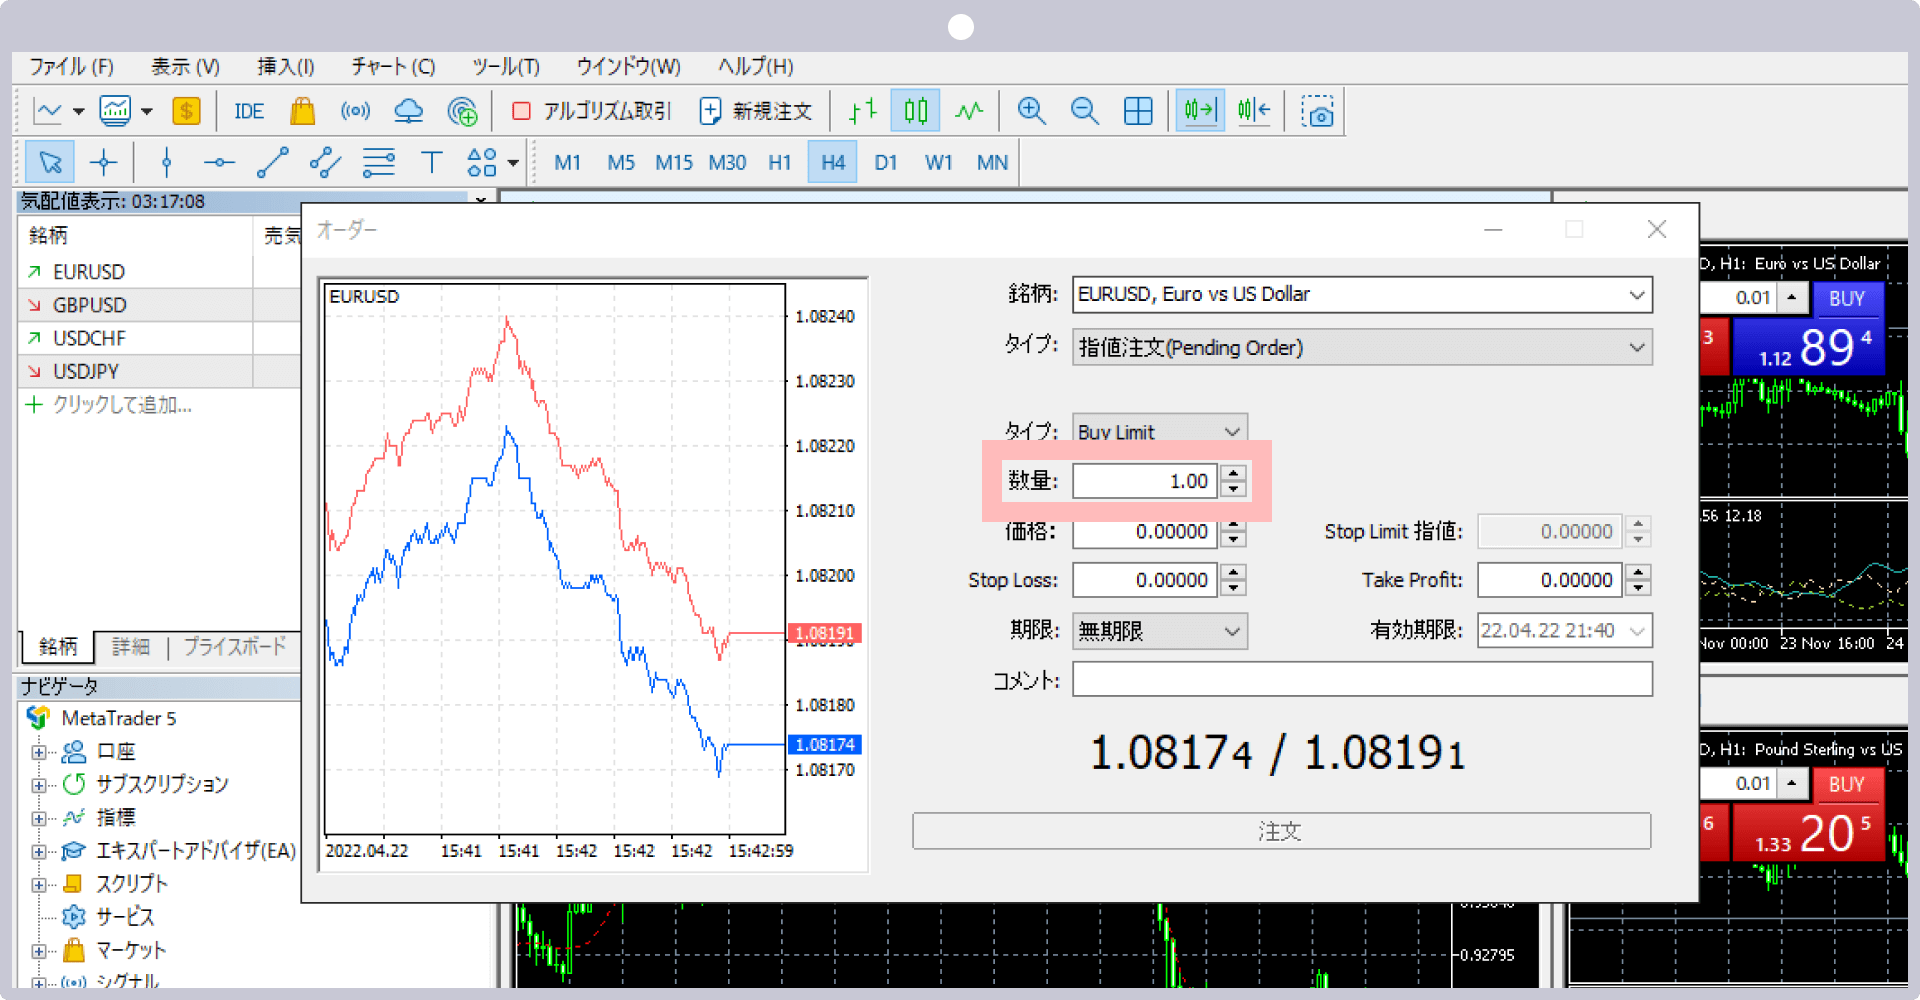Open the 銘柄 symbol dropdown EURUSD

(1362, 295)
